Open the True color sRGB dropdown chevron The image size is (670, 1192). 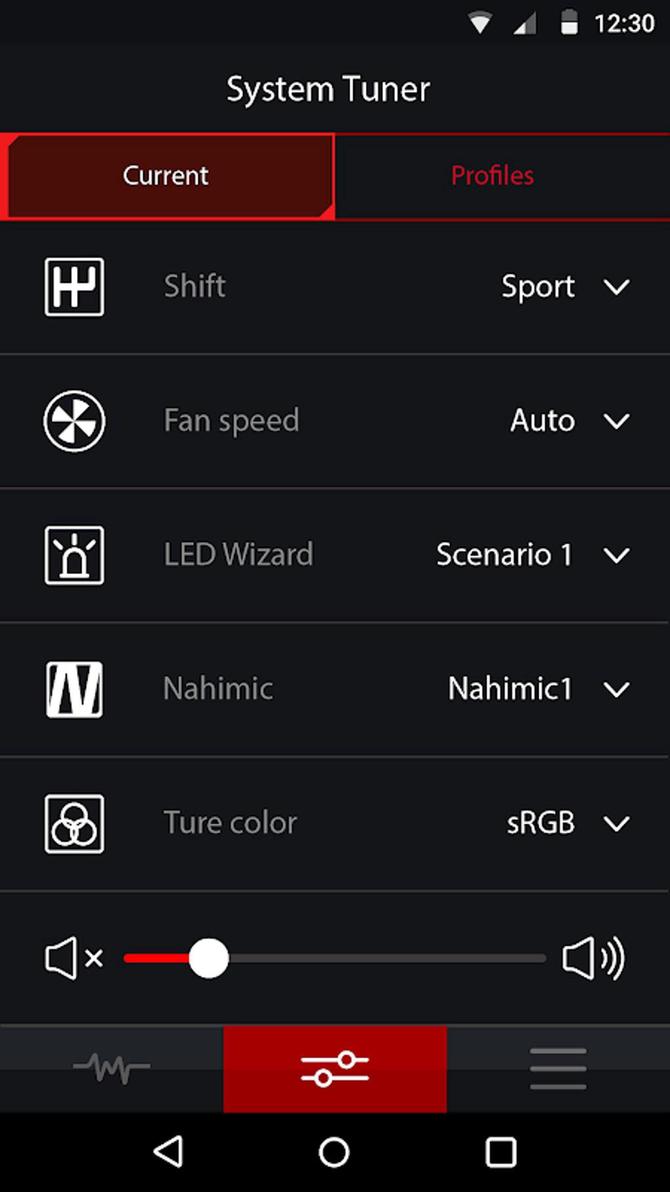point(617,823)
